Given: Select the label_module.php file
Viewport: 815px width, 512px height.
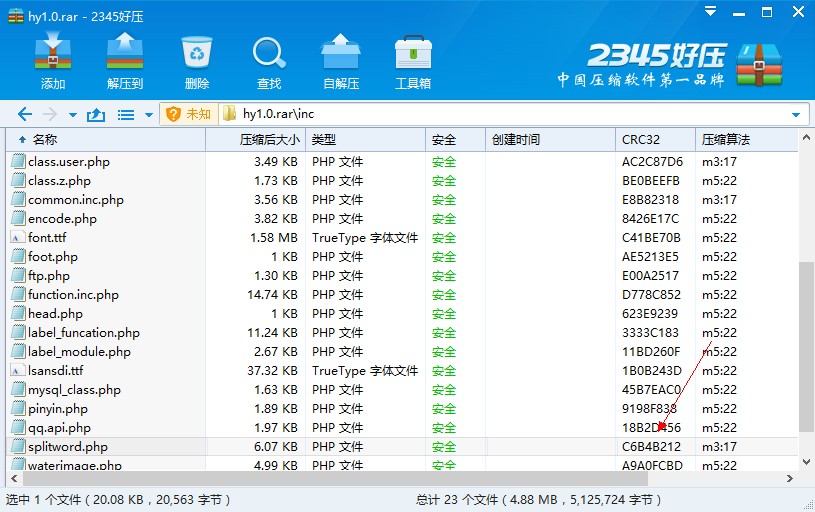Looking at the screenshot, I should coord(80,352).
